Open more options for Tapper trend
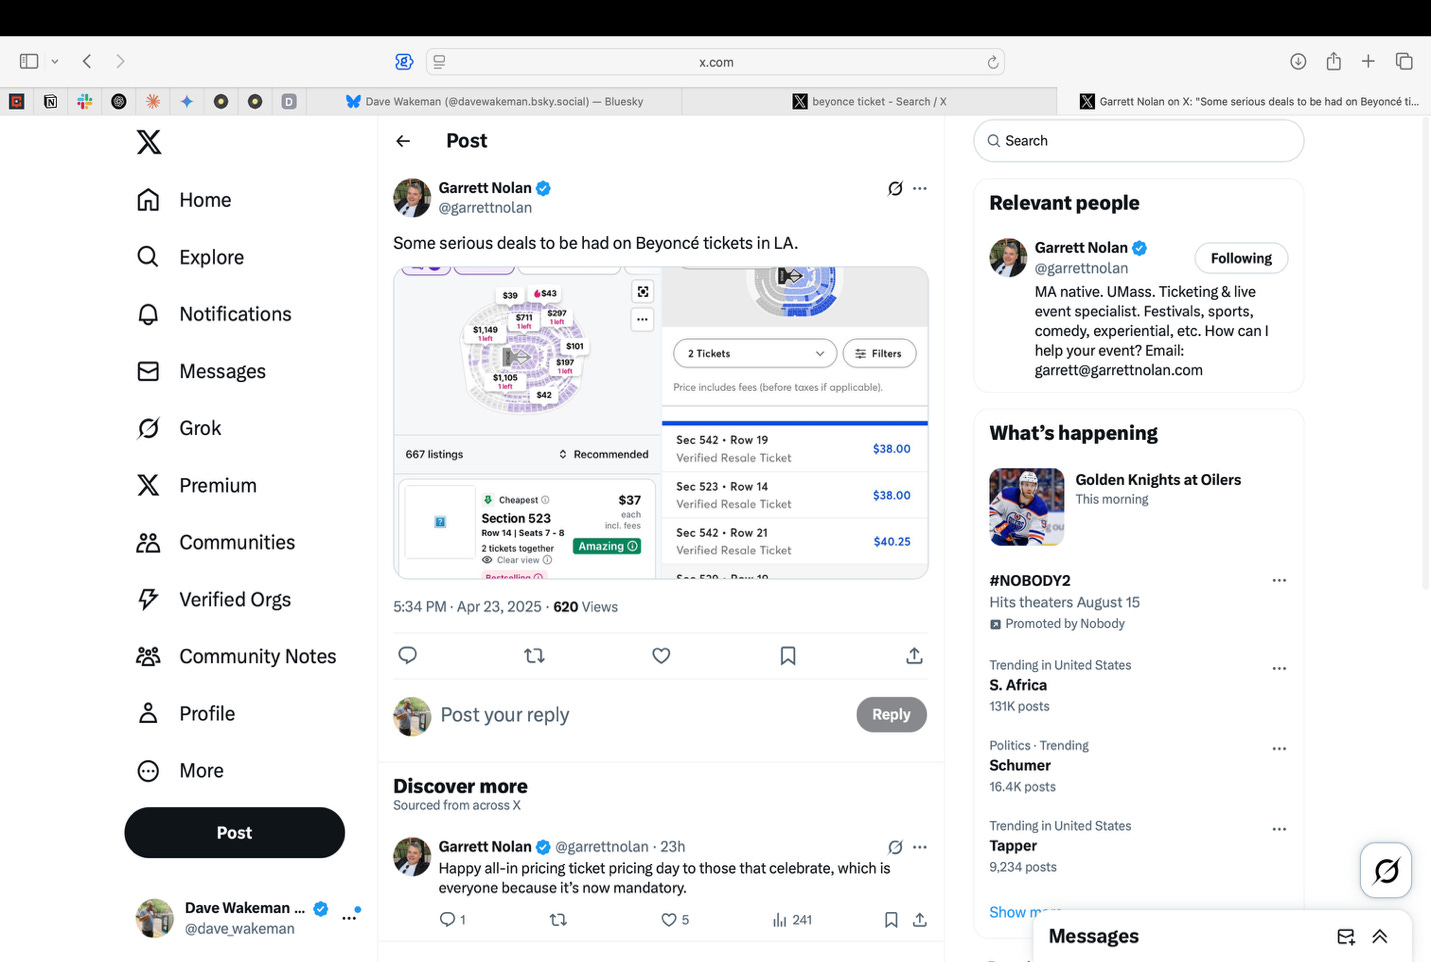 (1279, 829)
